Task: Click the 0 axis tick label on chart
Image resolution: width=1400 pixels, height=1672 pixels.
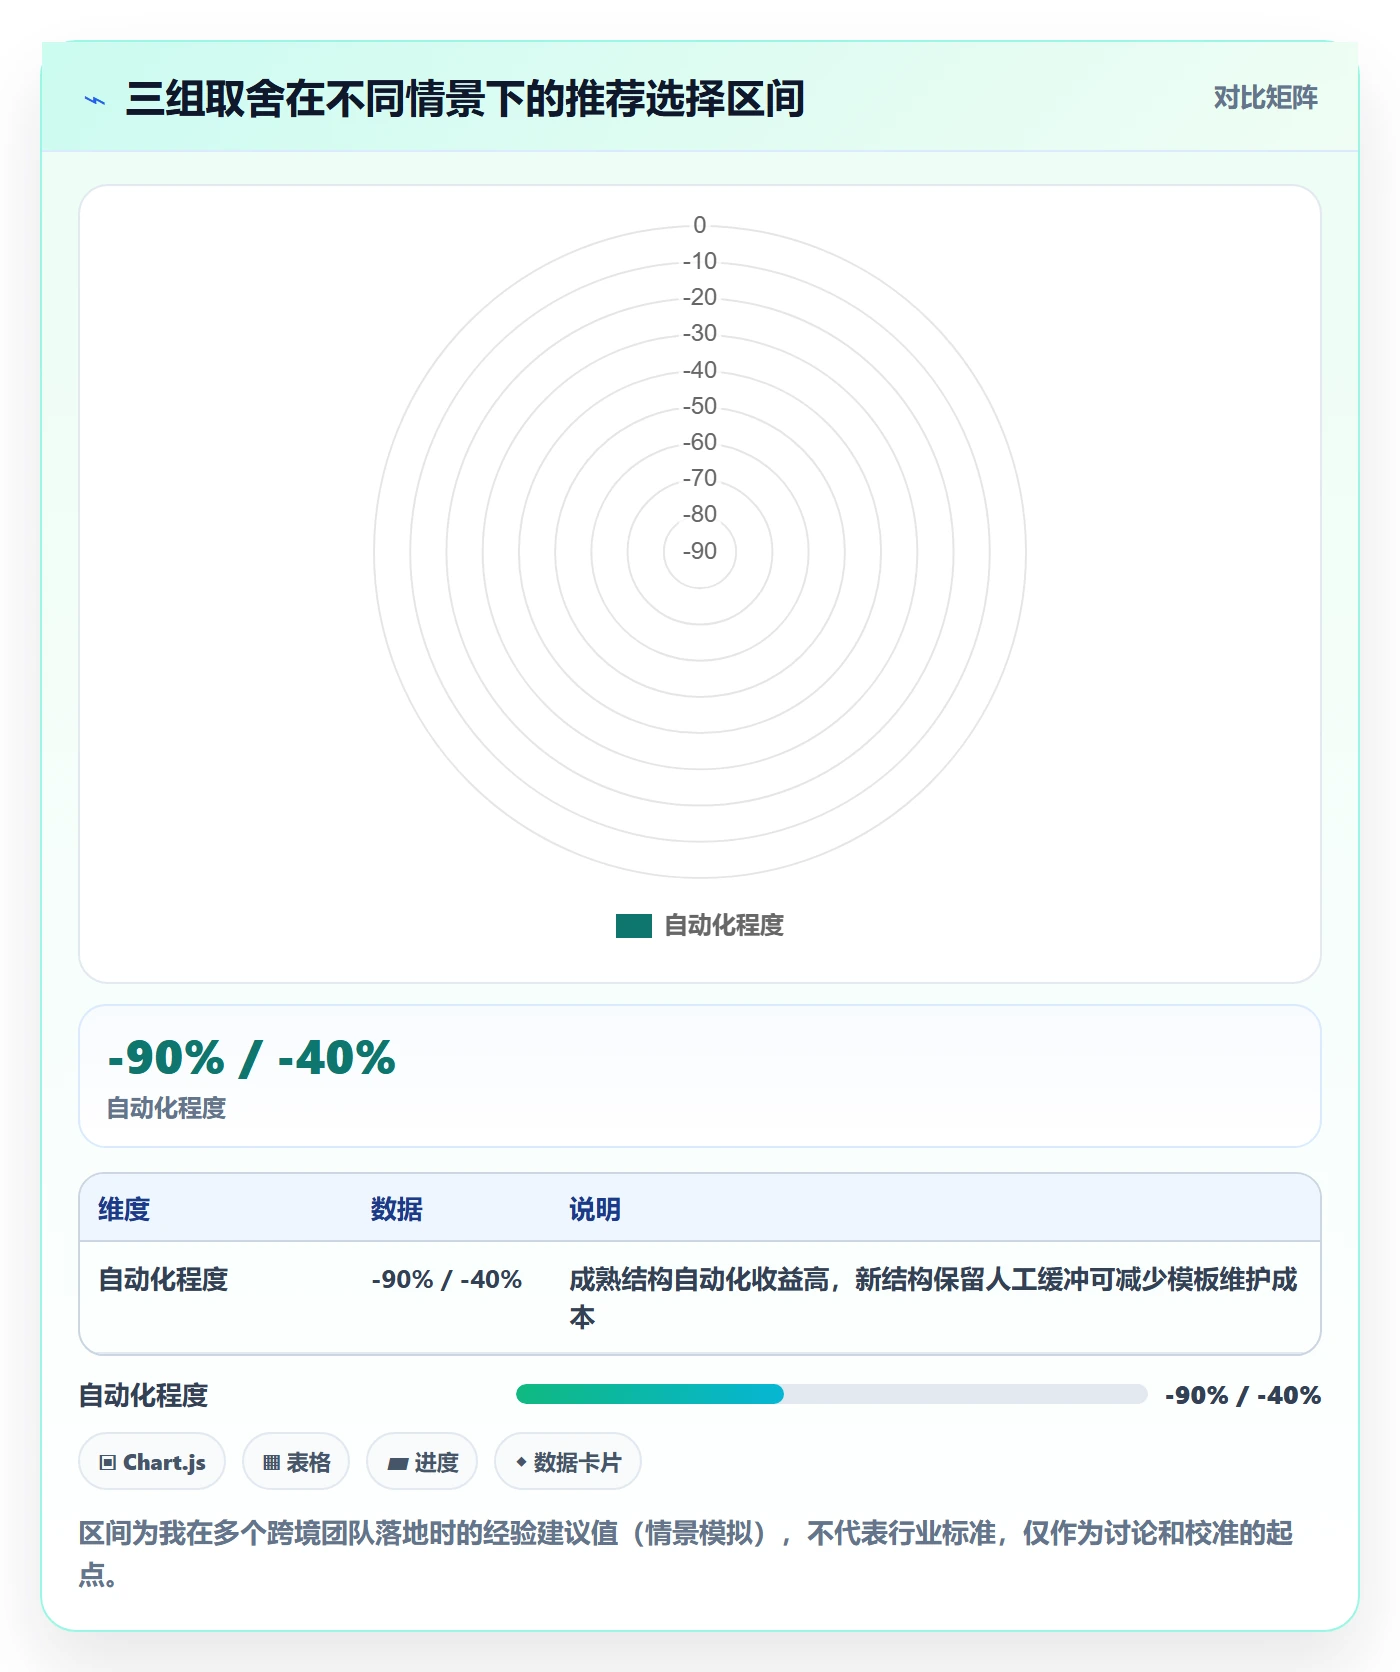Action: pos(700,225)
